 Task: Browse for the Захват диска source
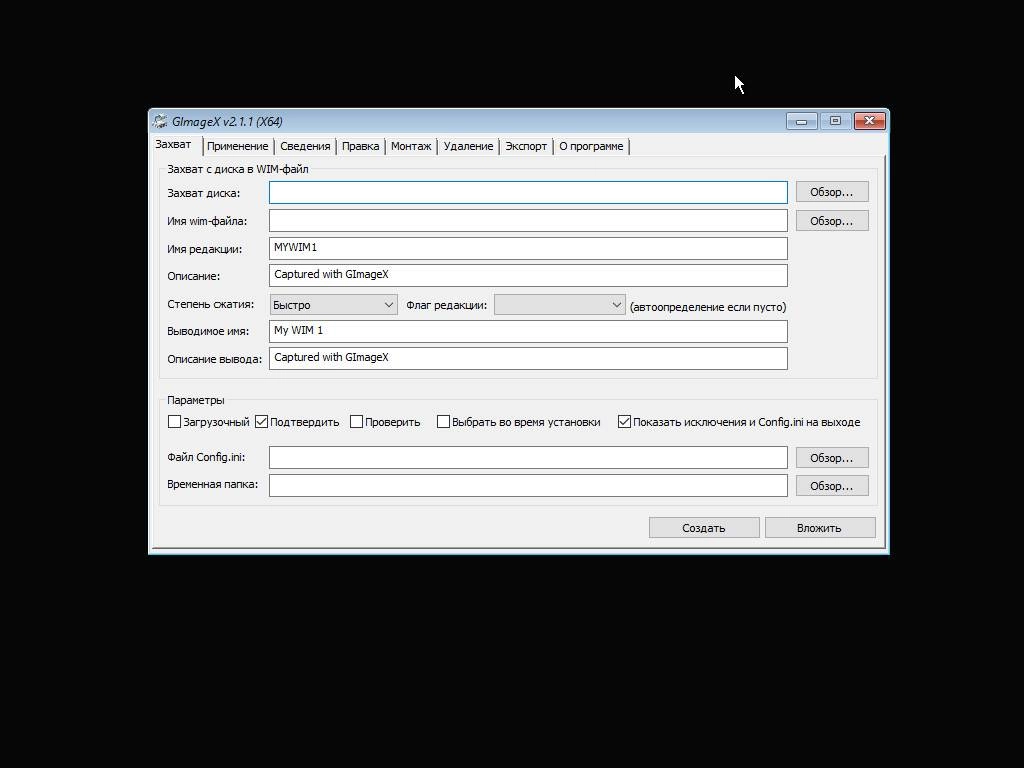832,192
